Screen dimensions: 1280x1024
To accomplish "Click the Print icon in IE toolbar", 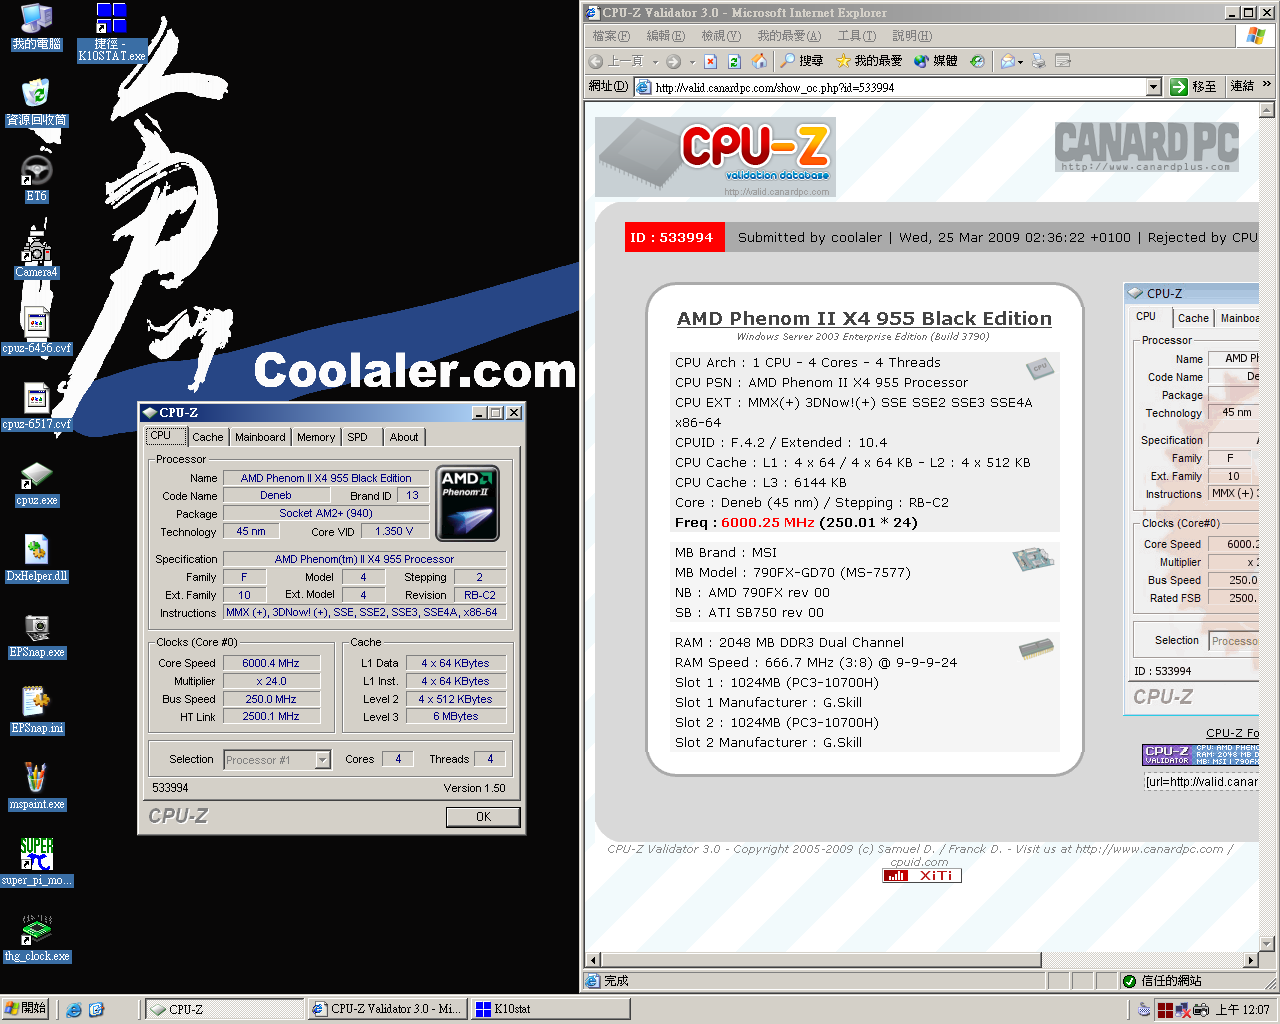I will [x=1038, y=61].
